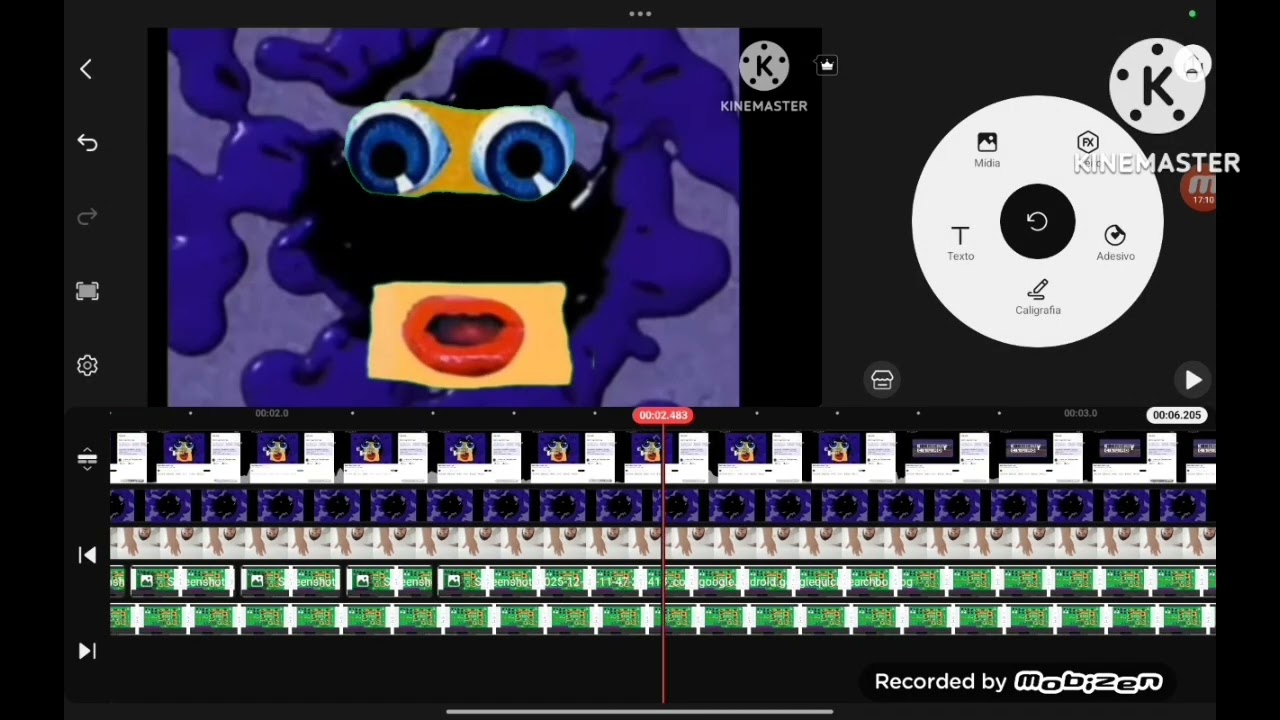Tap the 00:03.0 ruler label
Image resolution: width=1280 pixels, height=720 pixels.
coord(1080,413)
